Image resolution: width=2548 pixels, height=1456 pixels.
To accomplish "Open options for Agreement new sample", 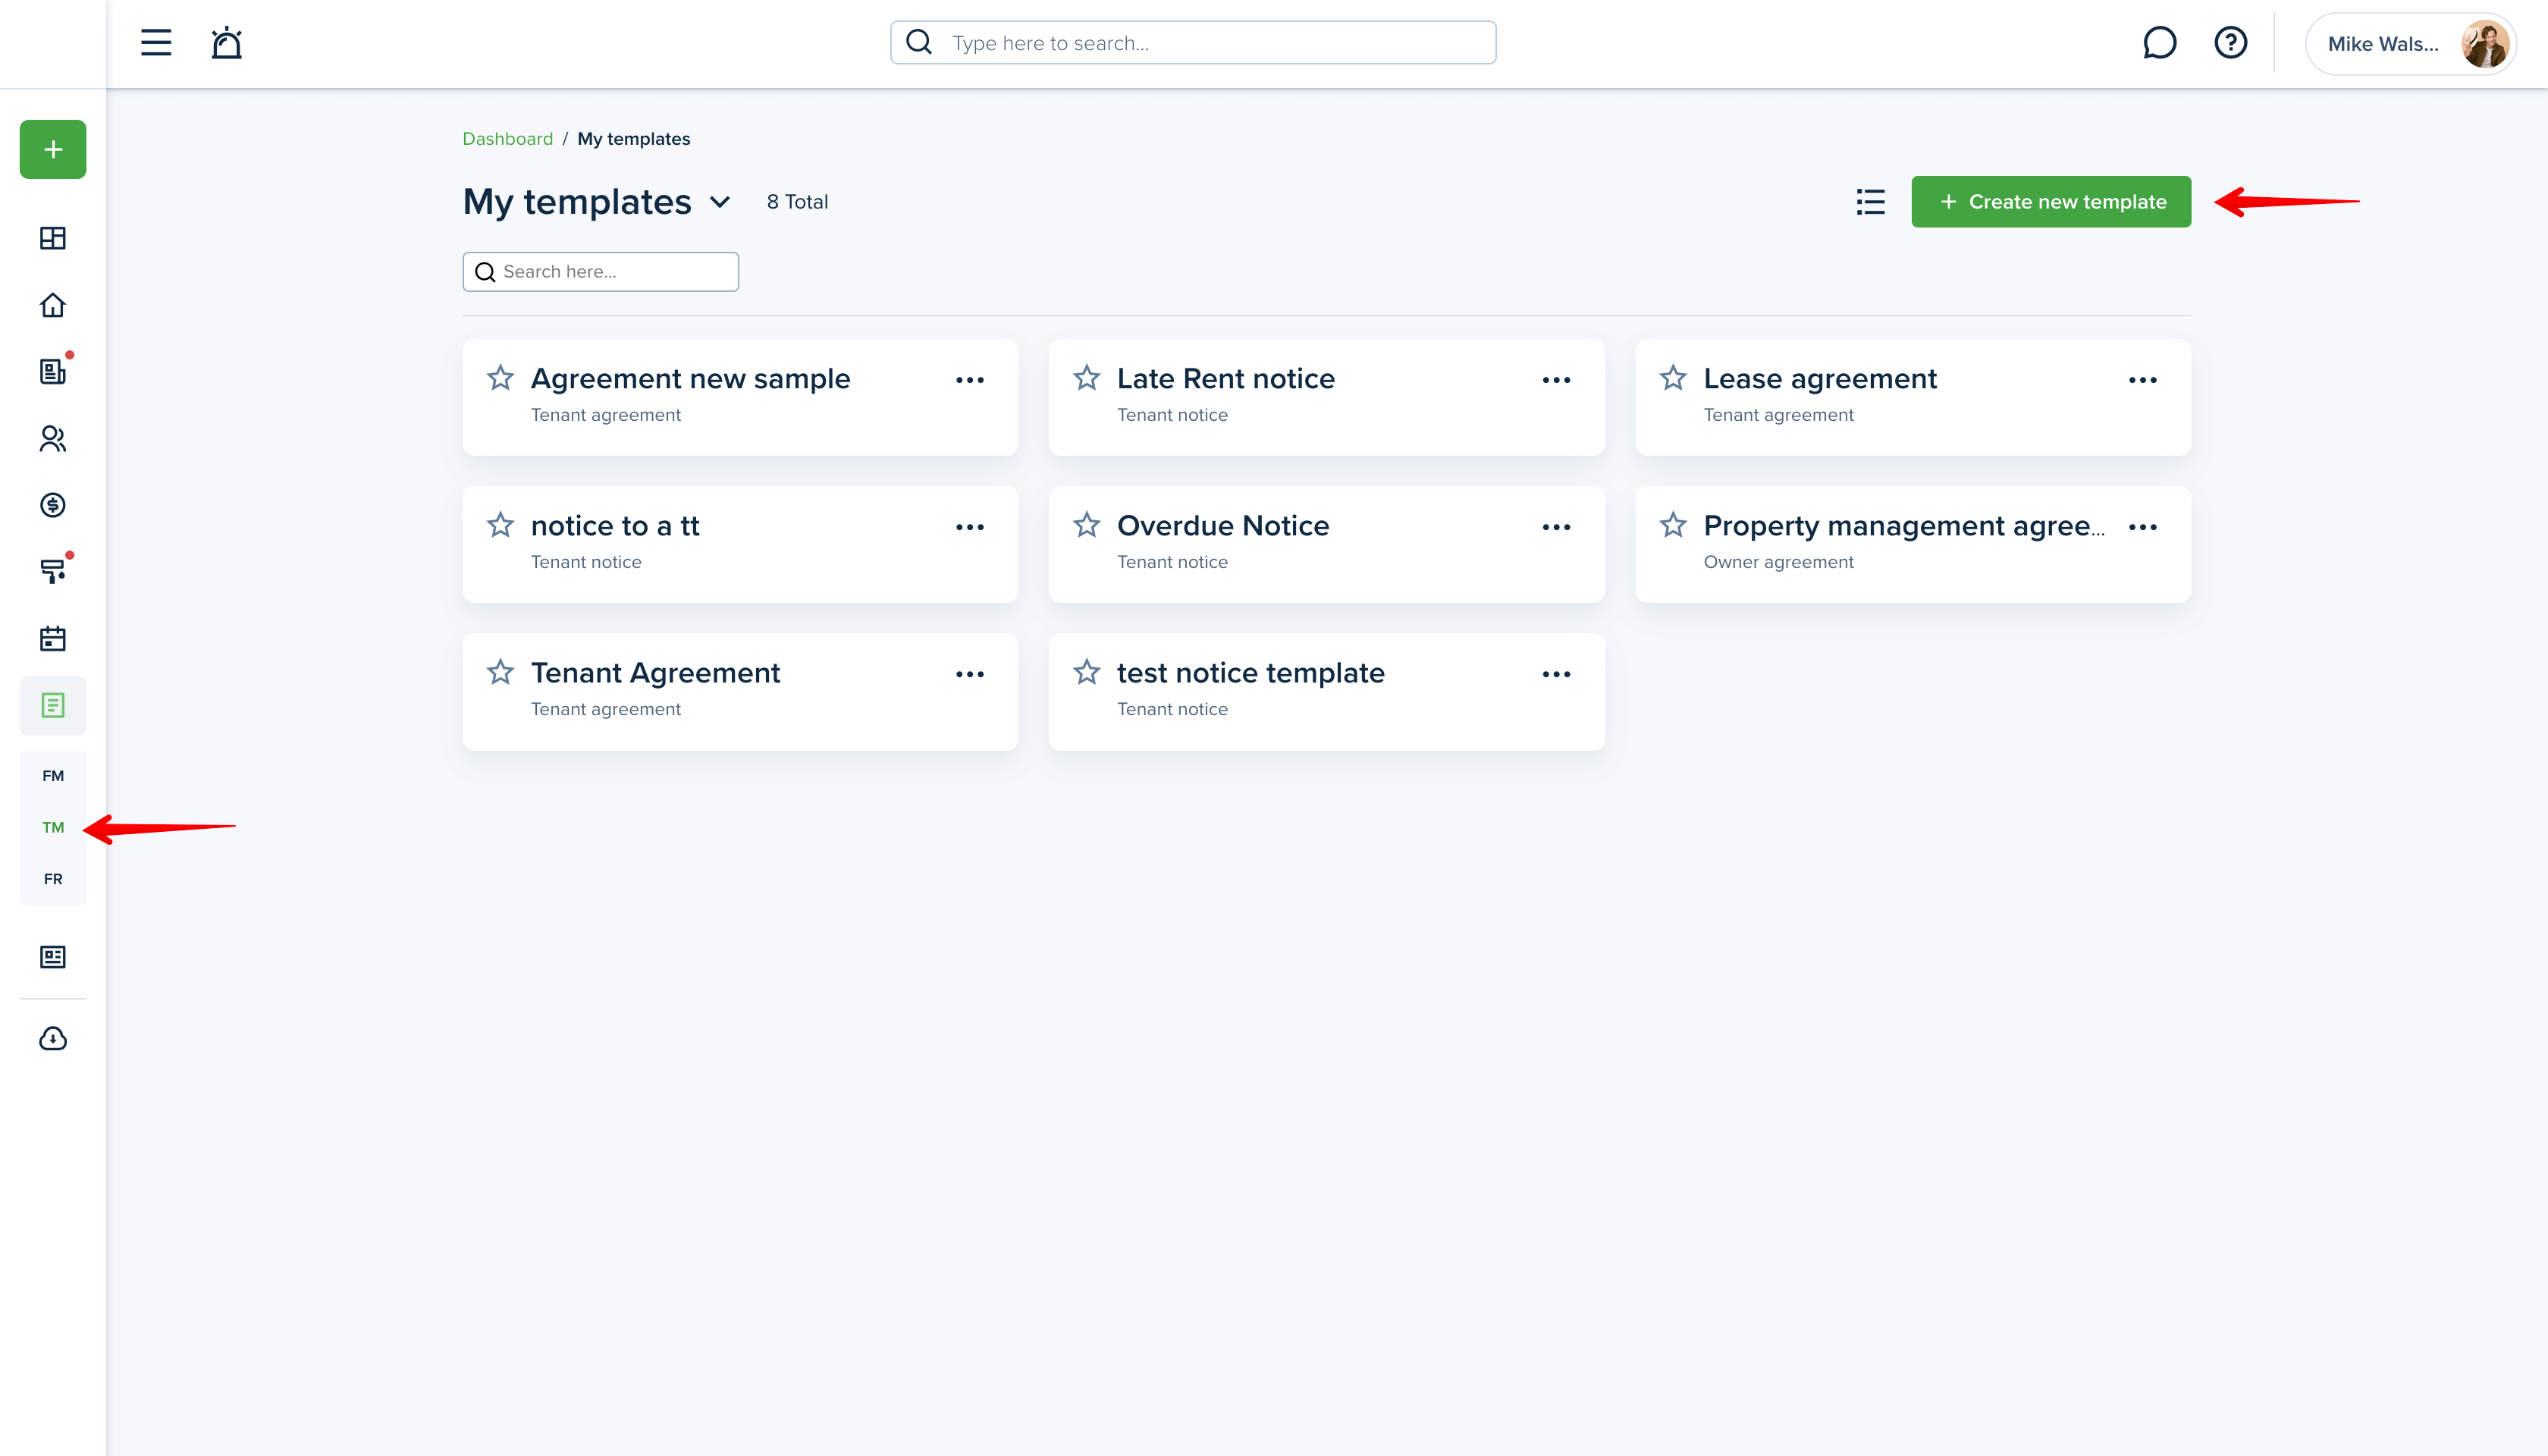I will [x=970, y=380].
